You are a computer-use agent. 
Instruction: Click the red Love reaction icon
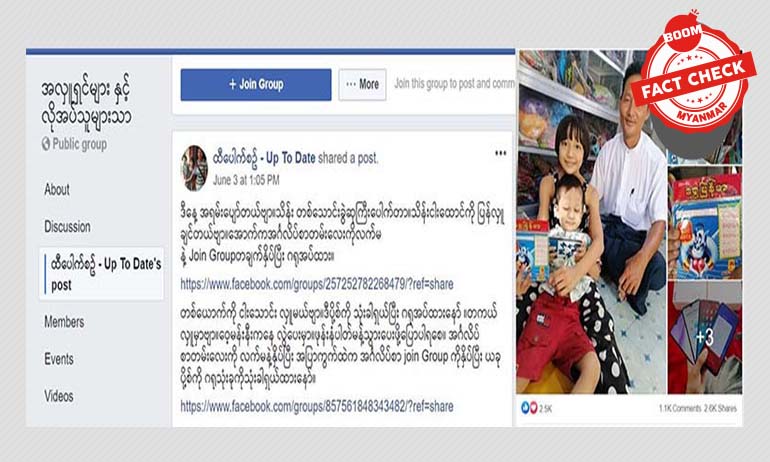click(x=533, y=408)
